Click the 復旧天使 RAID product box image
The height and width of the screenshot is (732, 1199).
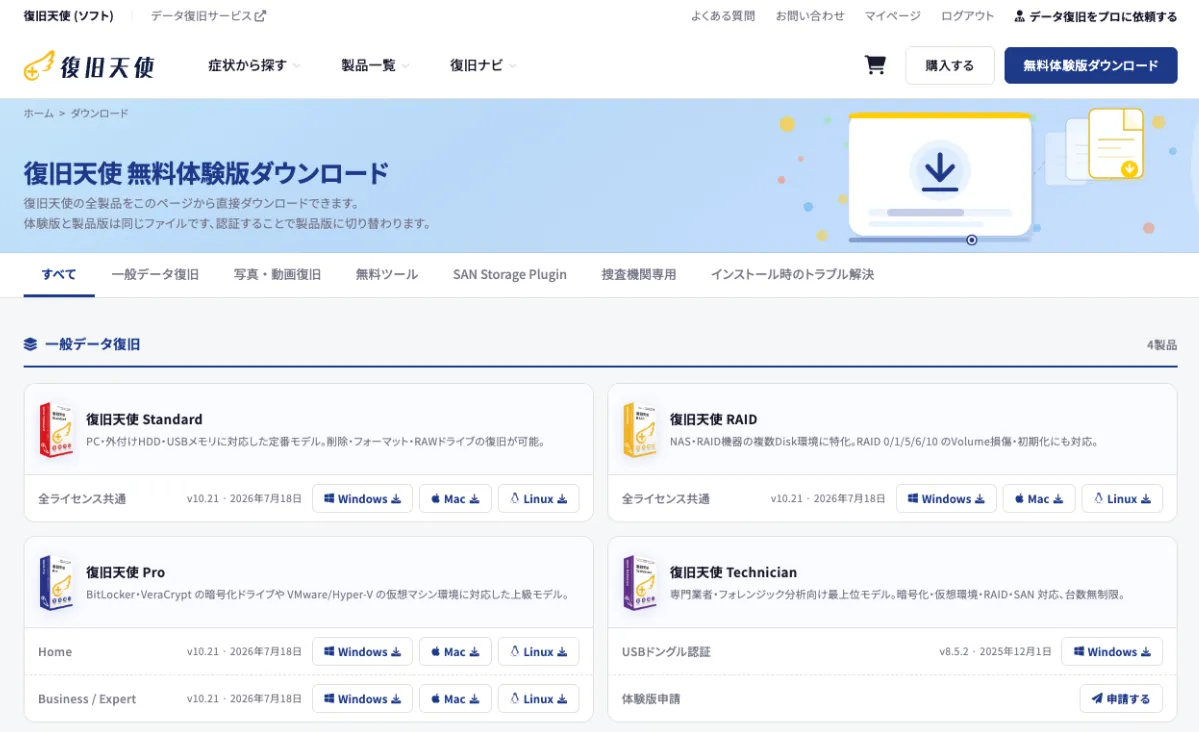tap(639, 430)
